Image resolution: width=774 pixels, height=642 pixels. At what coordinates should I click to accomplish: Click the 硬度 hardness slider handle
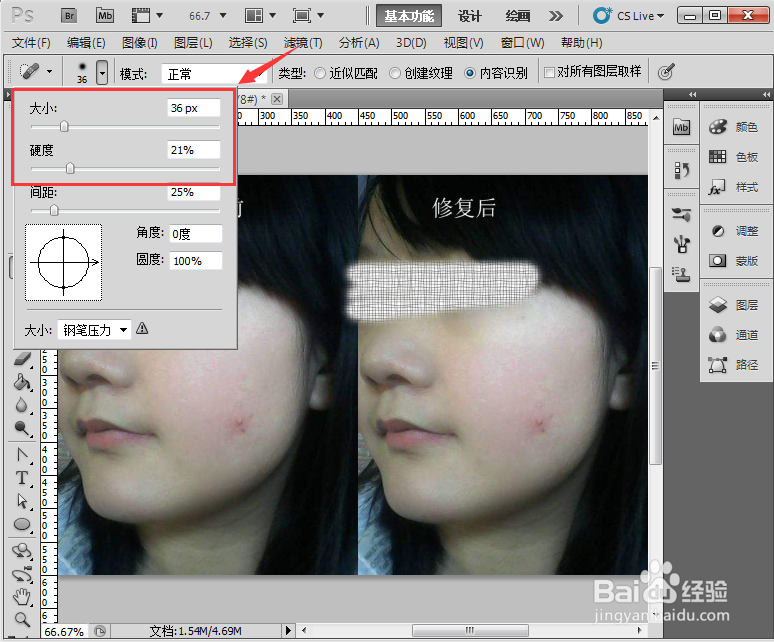point(70,169)
